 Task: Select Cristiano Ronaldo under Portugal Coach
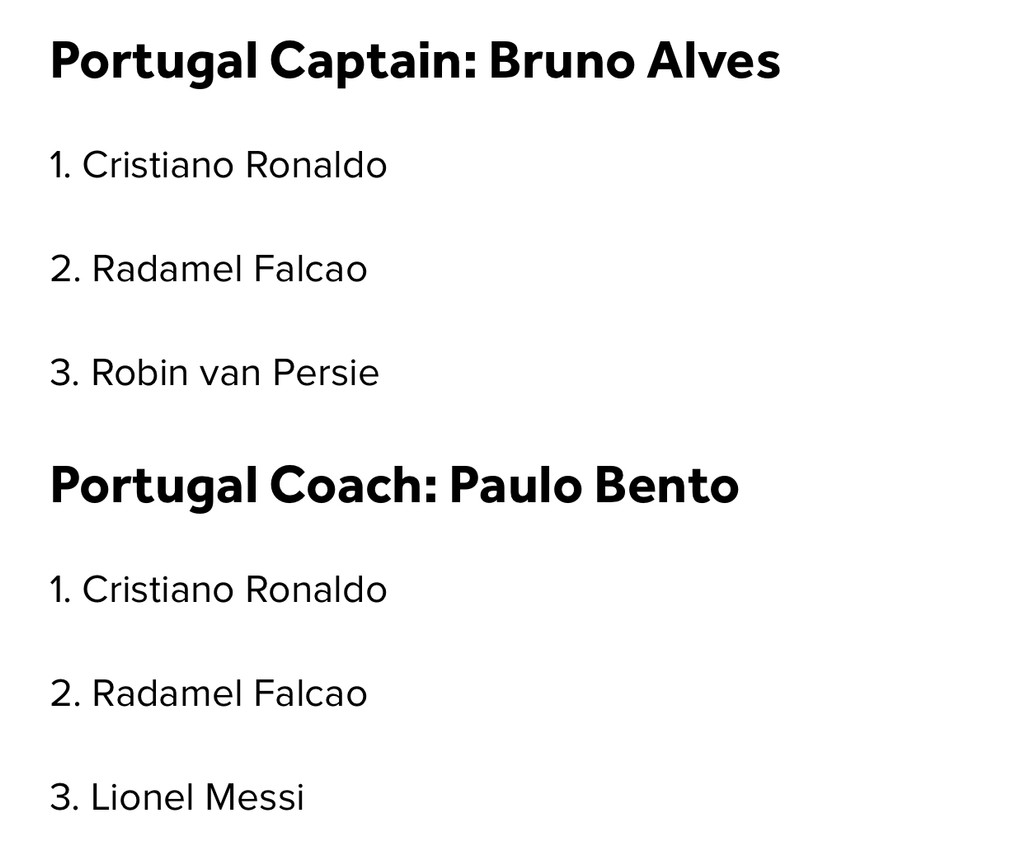[x=234, y=589]
